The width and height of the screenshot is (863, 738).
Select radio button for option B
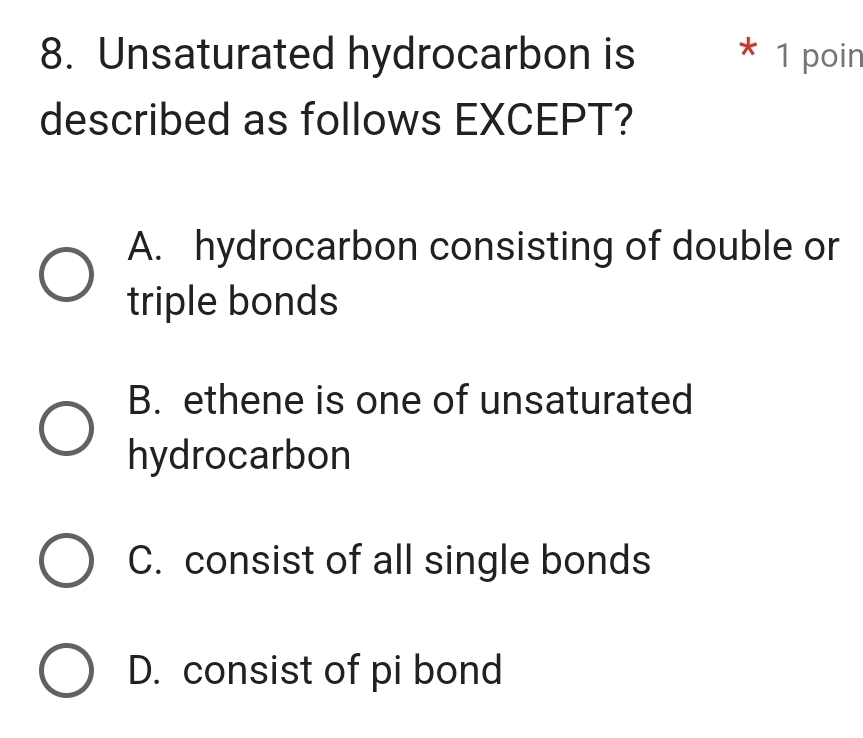coord(68,429)
